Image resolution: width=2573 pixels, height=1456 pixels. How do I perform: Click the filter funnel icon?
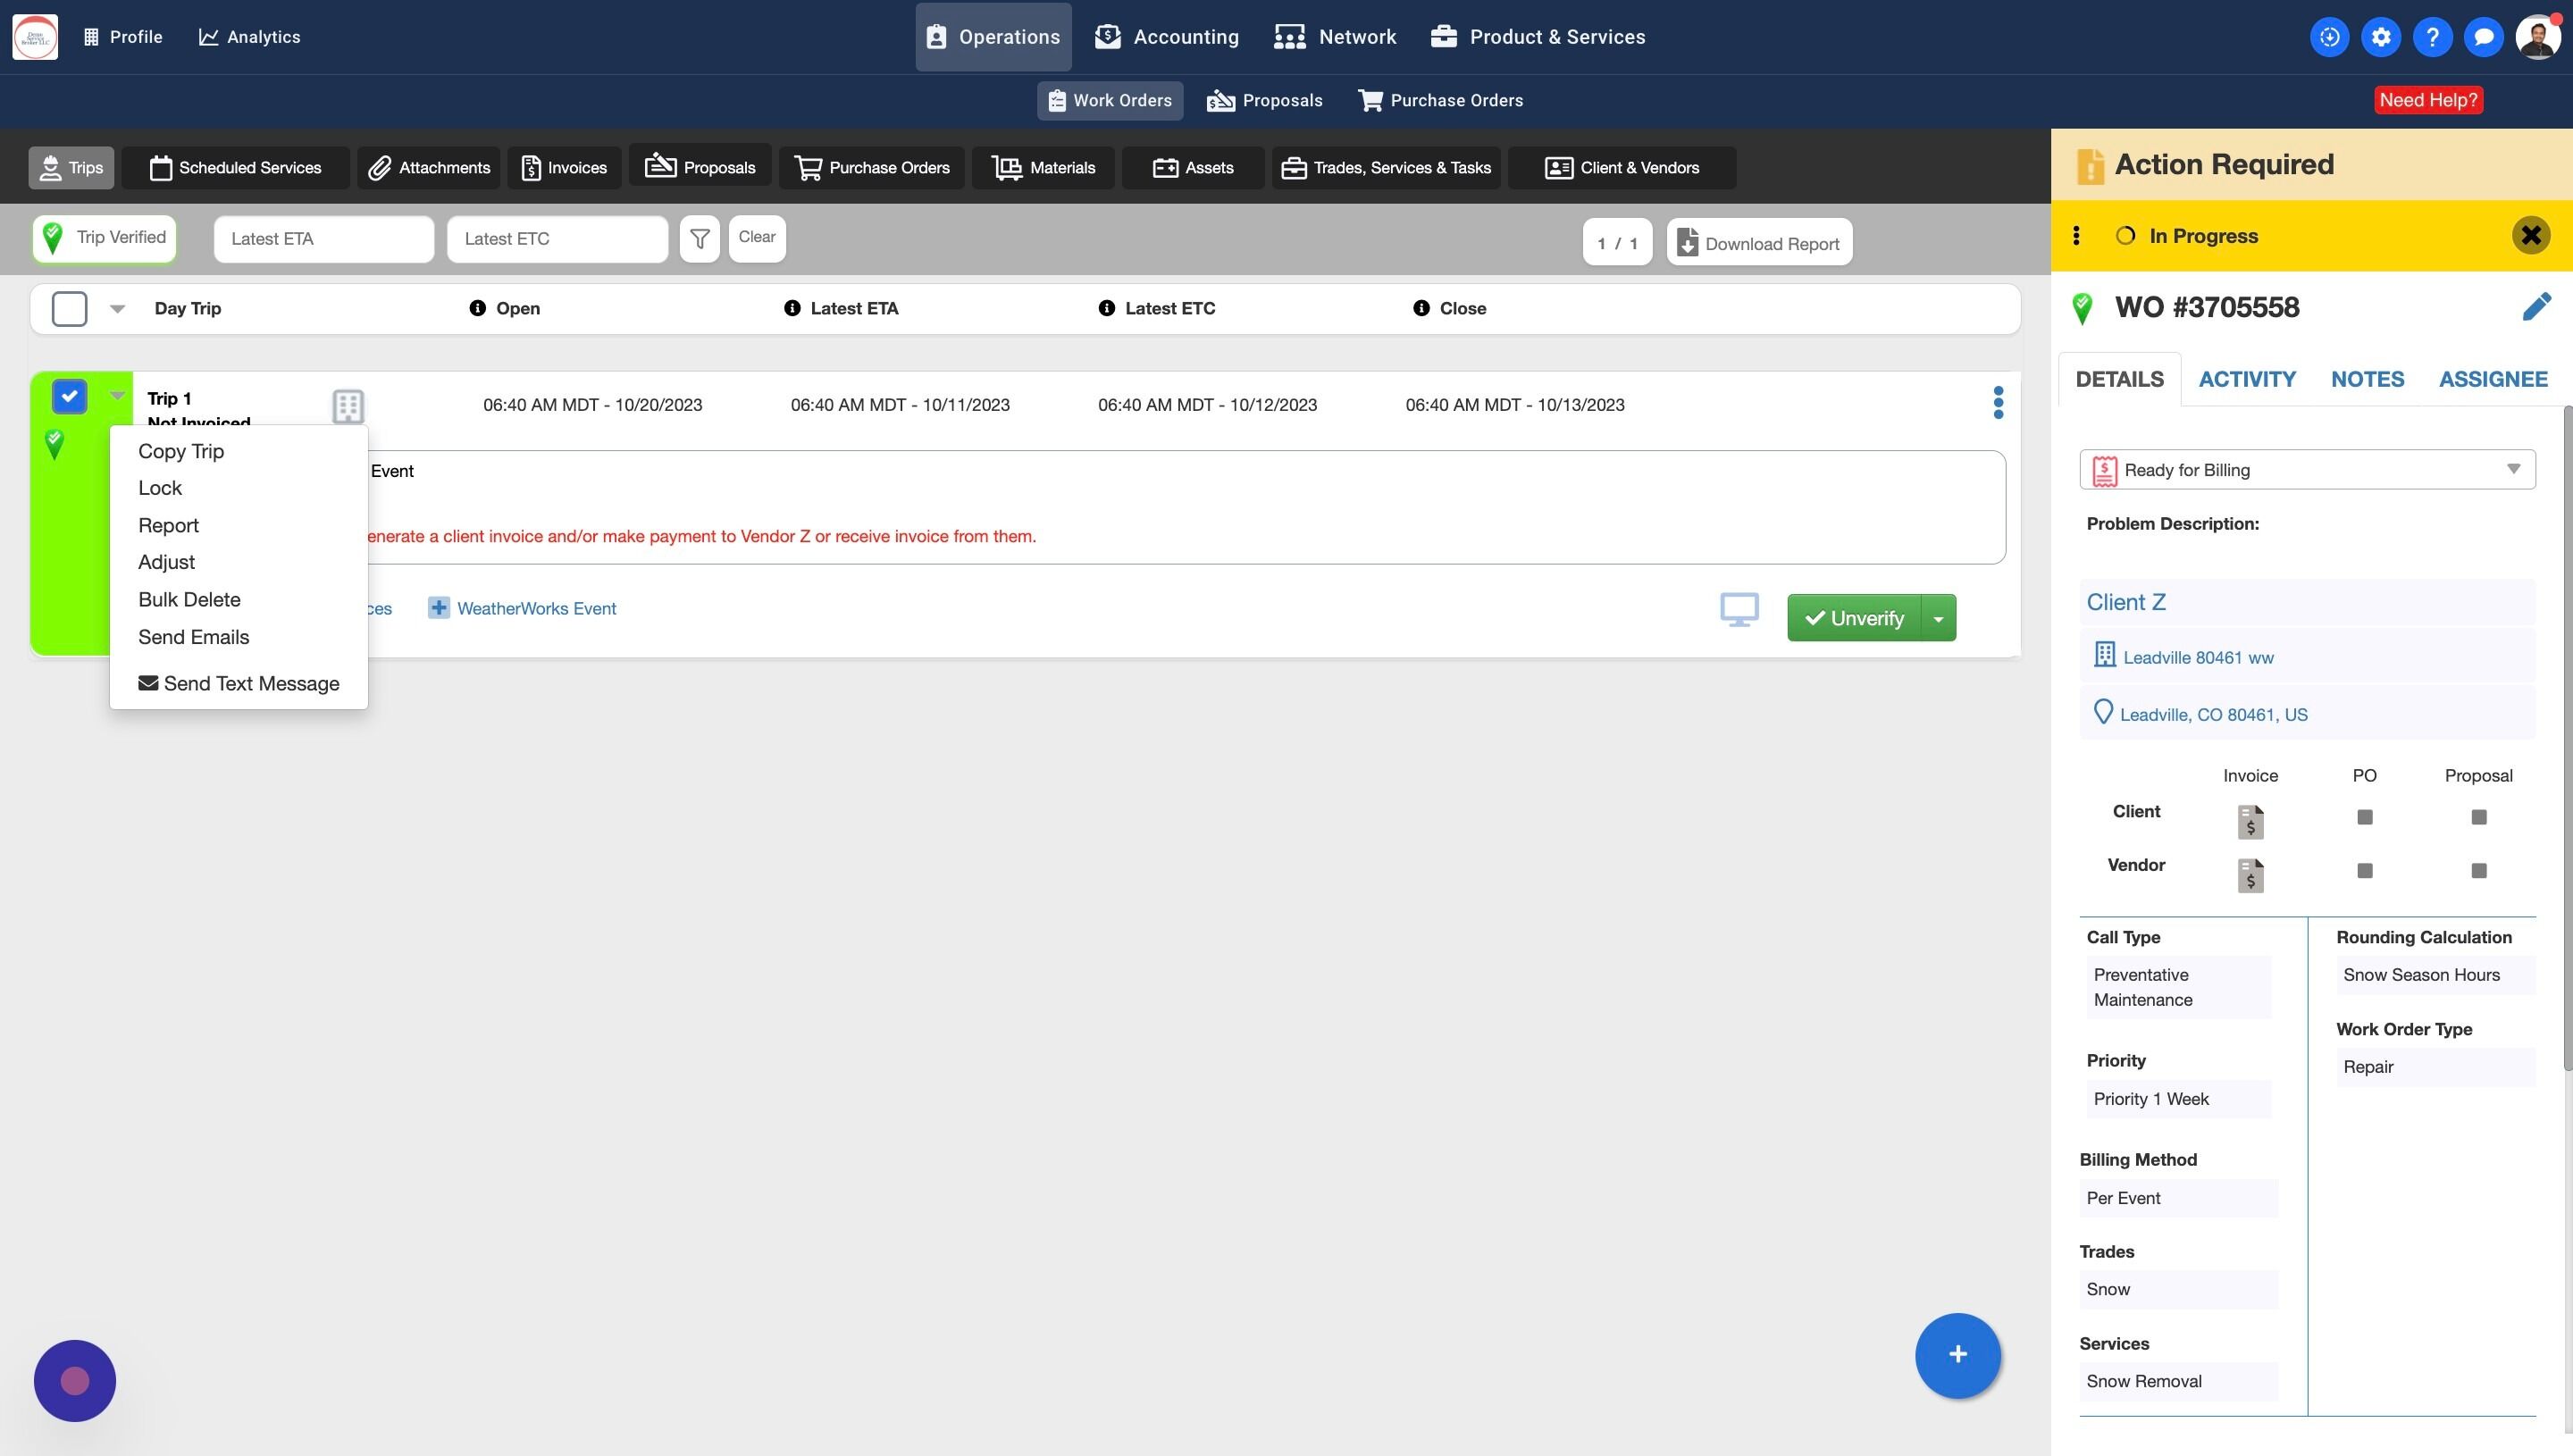(699, 239)
